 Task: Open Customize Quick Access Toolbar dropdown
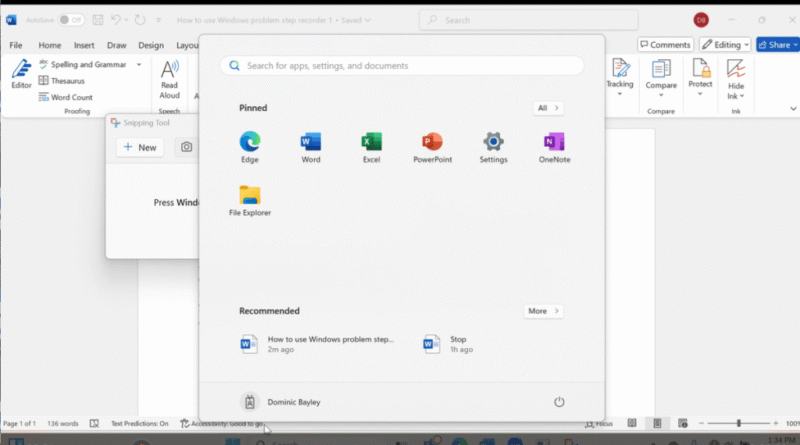point(158,20)
